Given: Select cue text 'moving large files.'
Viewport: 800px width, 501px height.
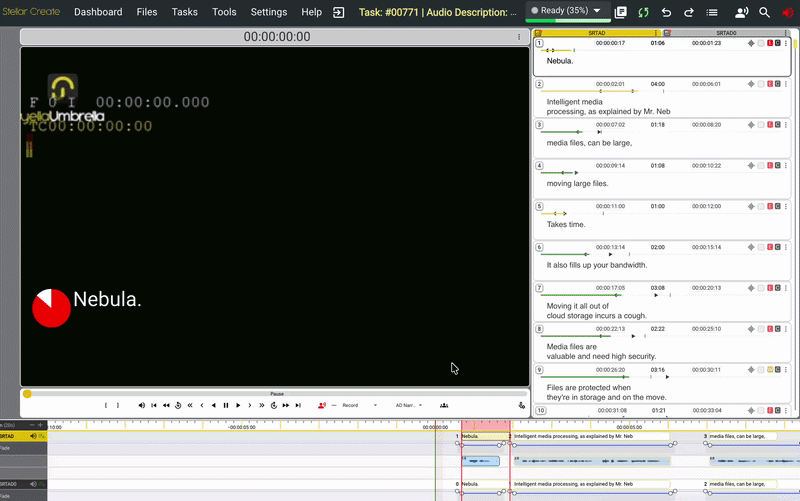Looking at the screenshot, I should coord(578,184).
